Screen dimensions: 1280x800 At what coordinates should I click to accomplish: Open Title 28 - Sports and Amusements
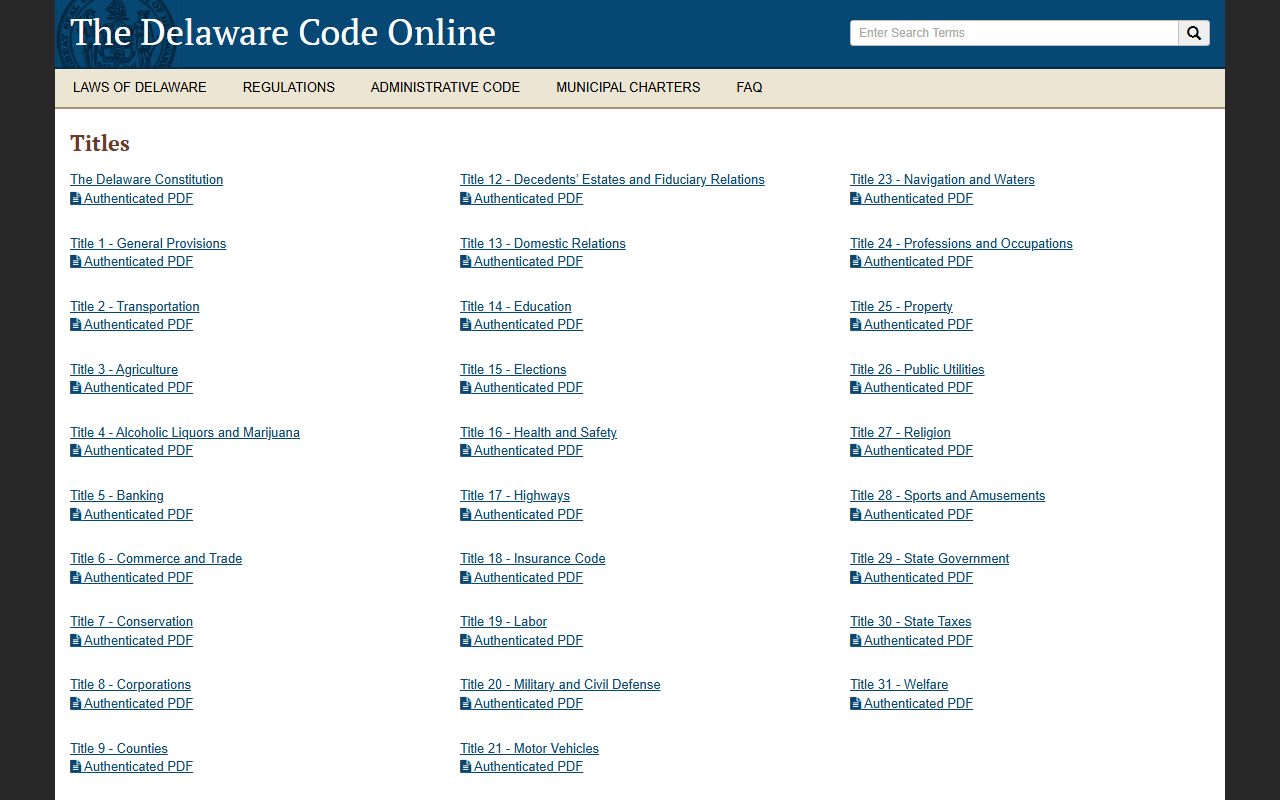(947, 495)
